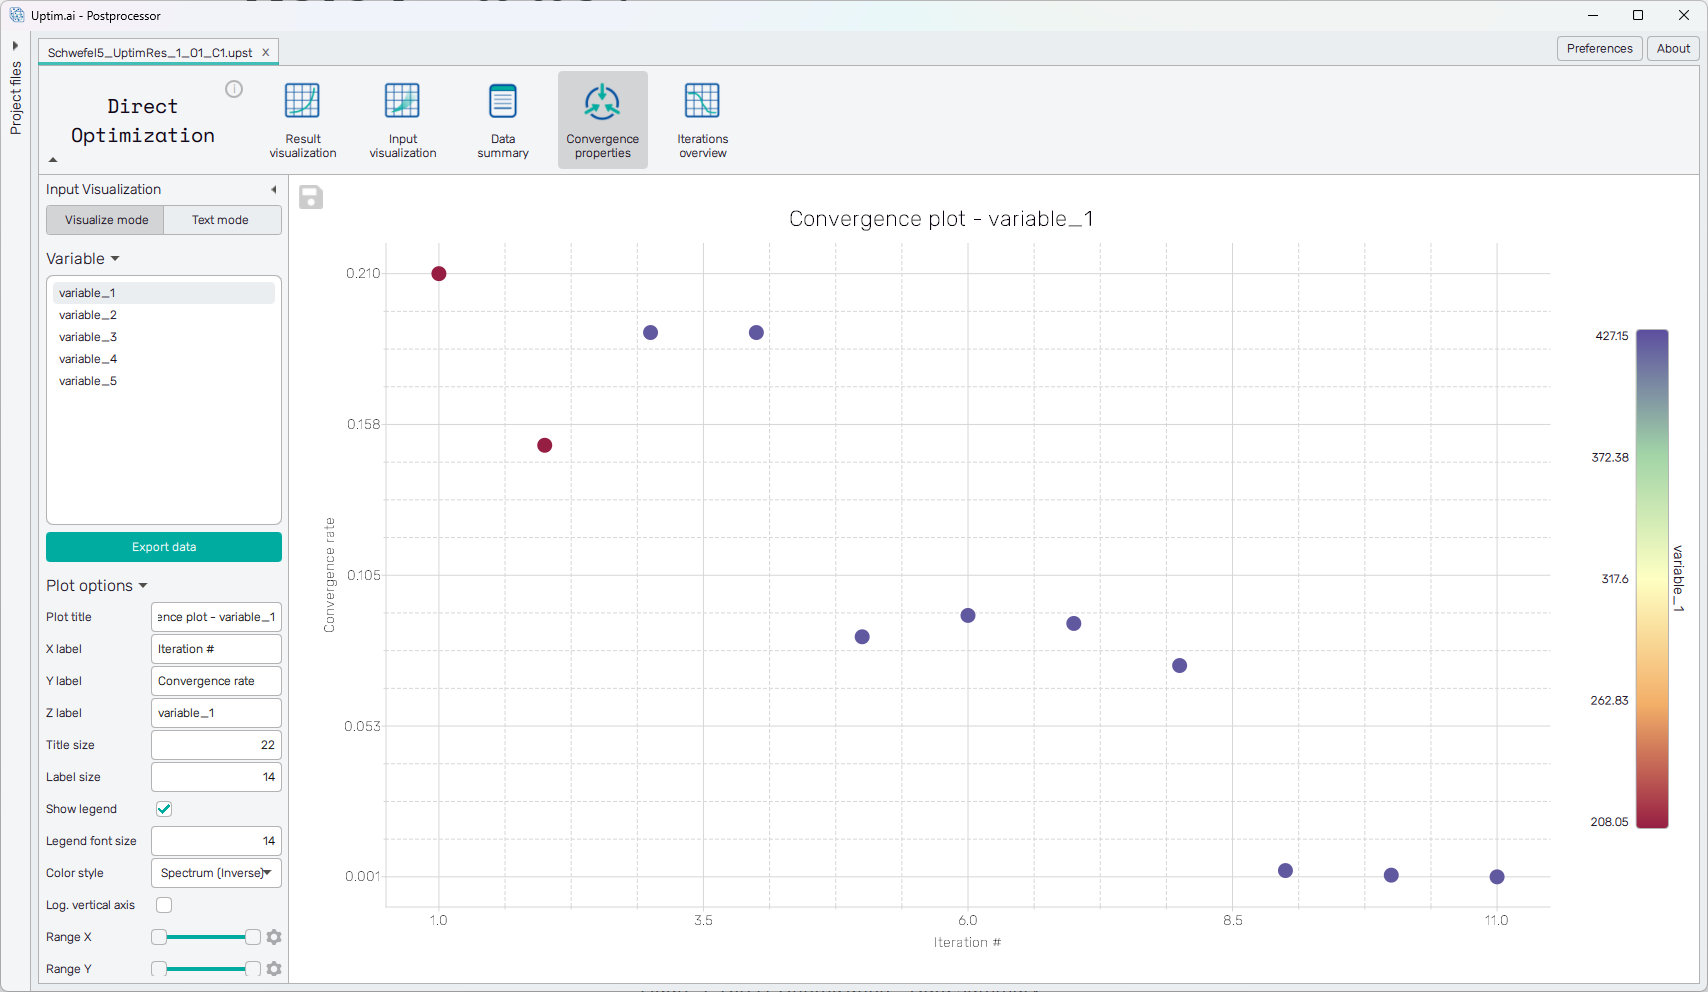
Task: Select Convergence properties icon
Action: 602,120
